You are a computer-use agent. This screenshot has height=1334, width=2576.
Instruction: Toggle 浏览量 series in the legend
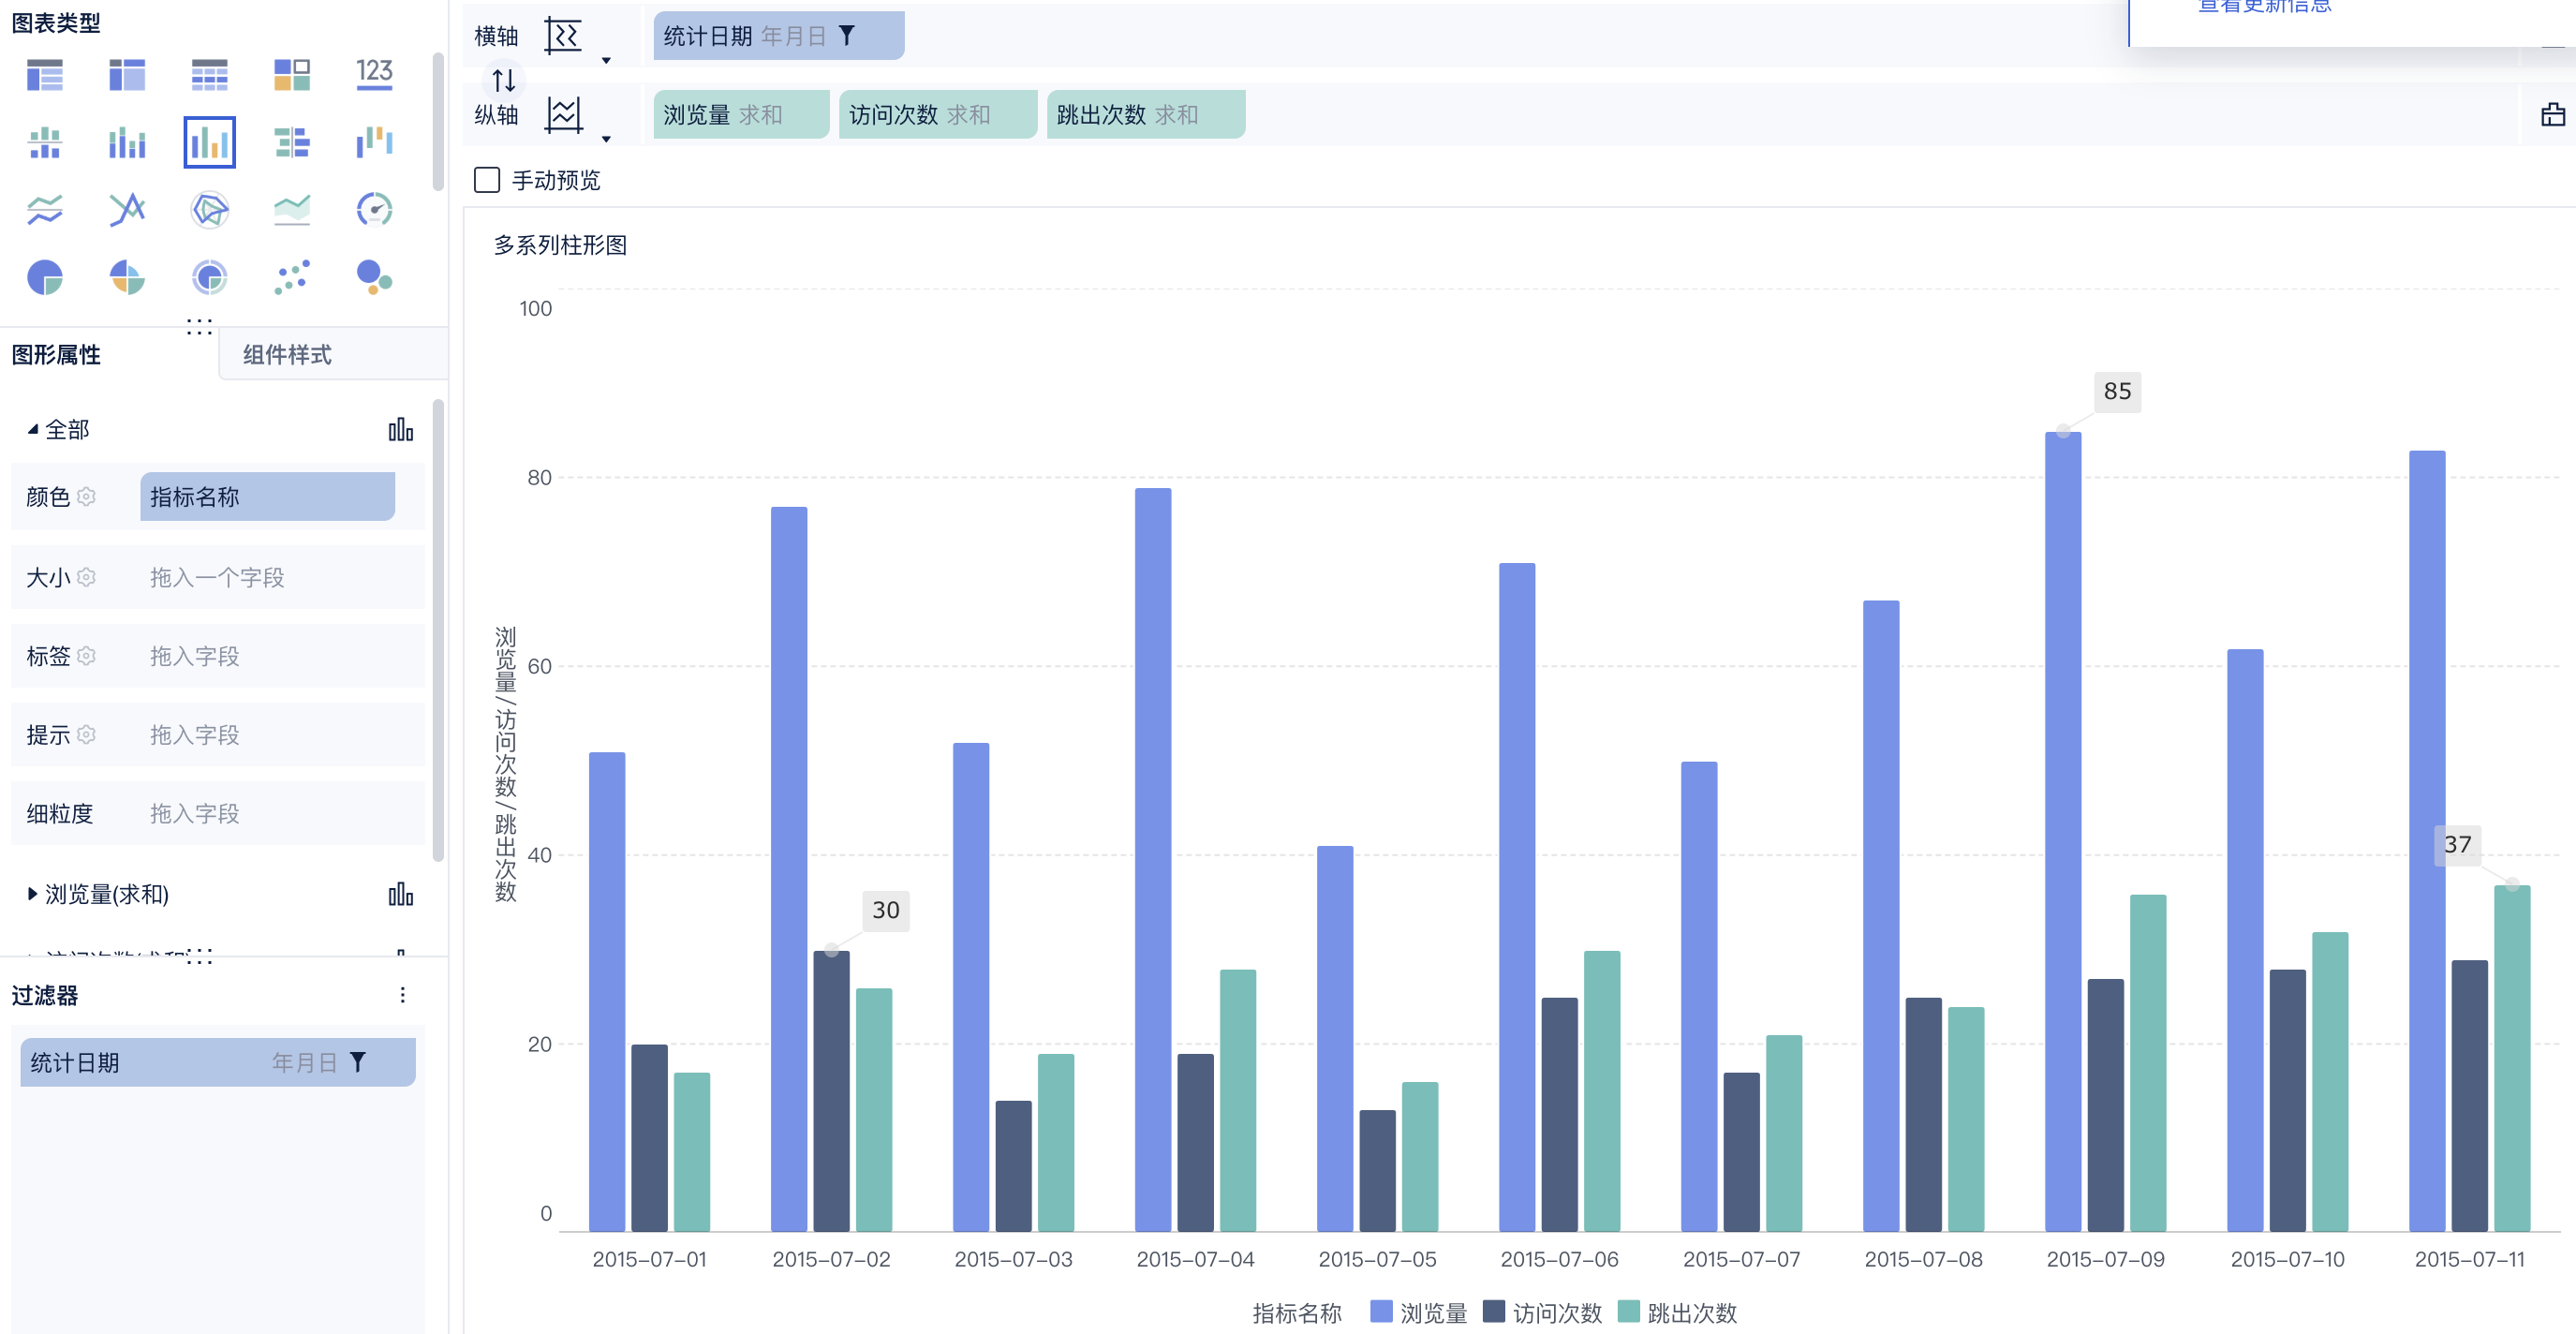click(1418, 1312)
